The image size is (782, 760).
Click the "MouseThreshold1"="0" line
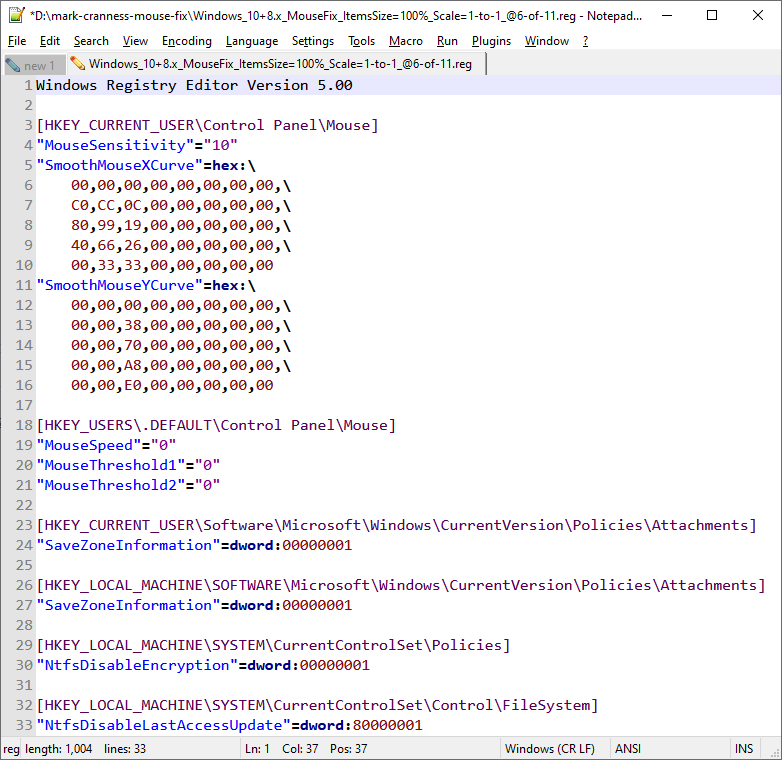(x=128, y=465)
